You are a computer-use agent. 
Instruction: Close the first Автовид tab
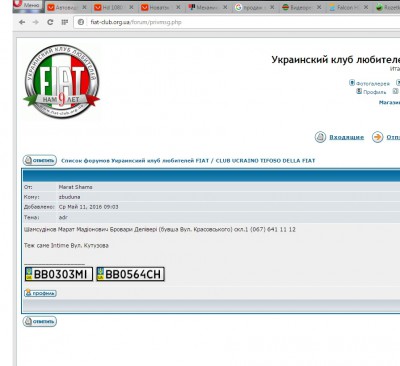pos(84,7)
